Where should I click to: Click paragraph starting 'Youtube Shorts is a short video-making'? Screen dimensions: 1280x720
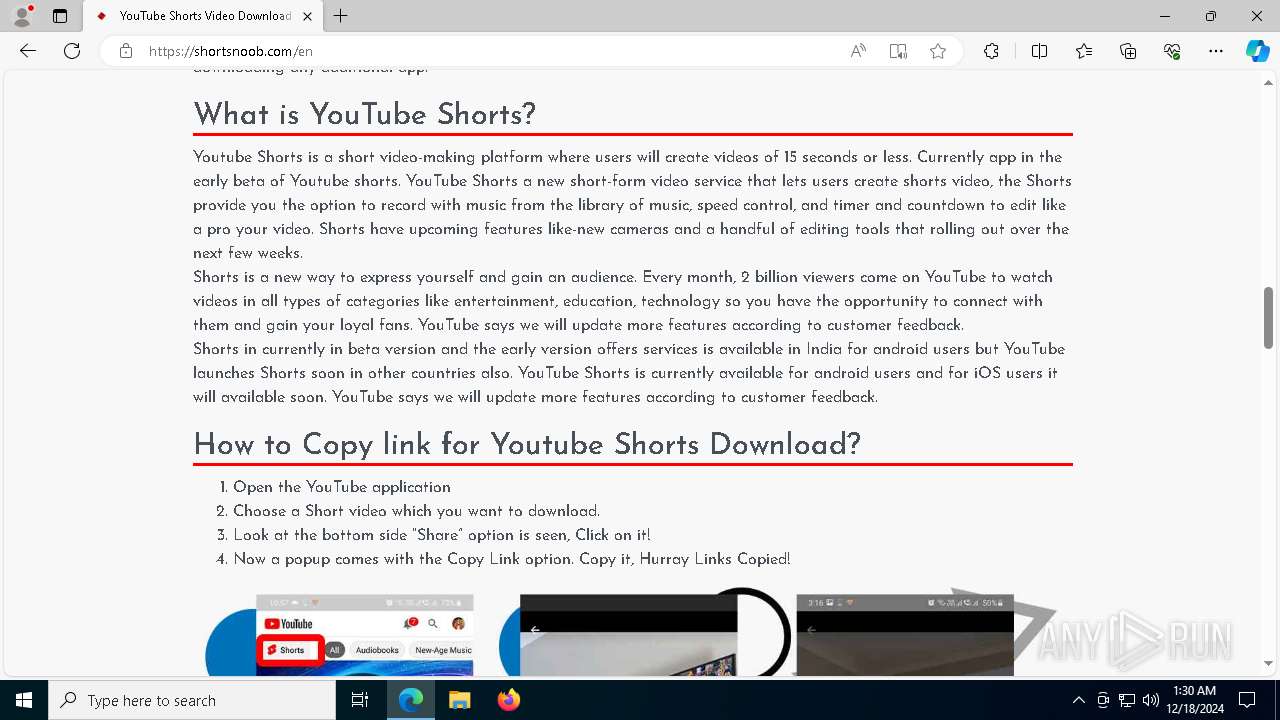pyautogui.click(x=632, y=205)
